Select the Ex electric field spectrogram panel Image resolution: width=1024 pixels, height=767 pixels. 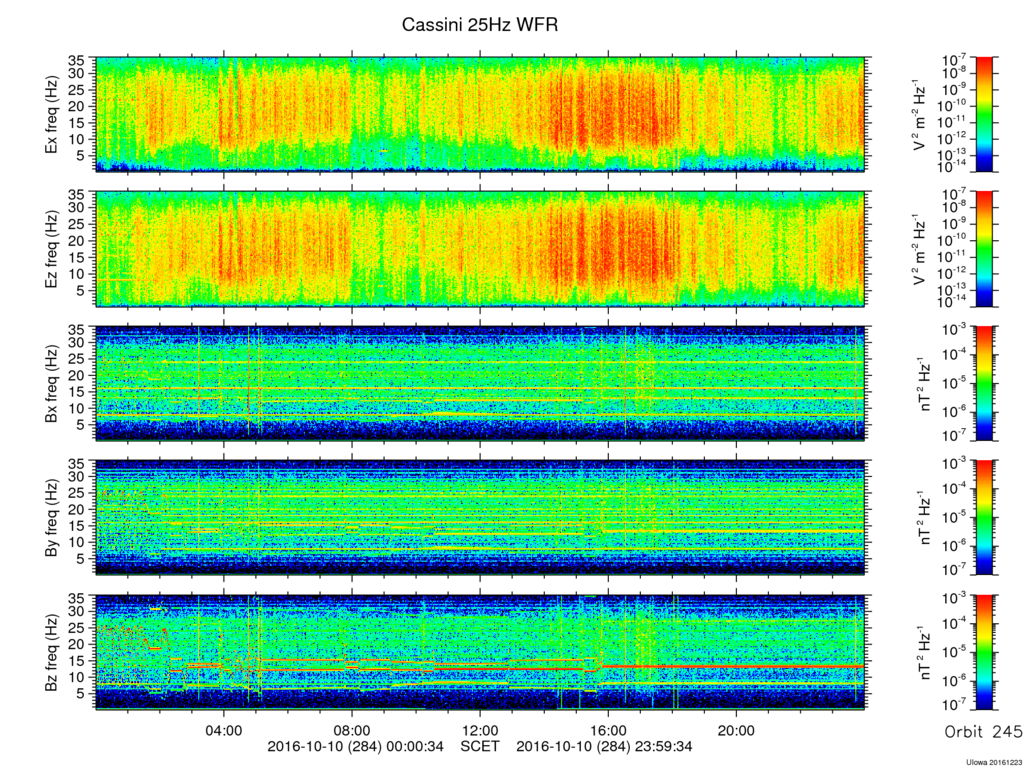tap(480, 114)
